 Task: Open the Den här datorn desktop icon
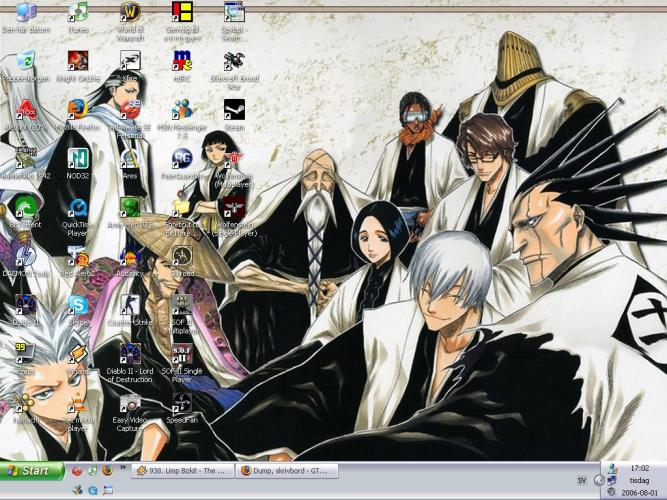click(x=26, y=18)
